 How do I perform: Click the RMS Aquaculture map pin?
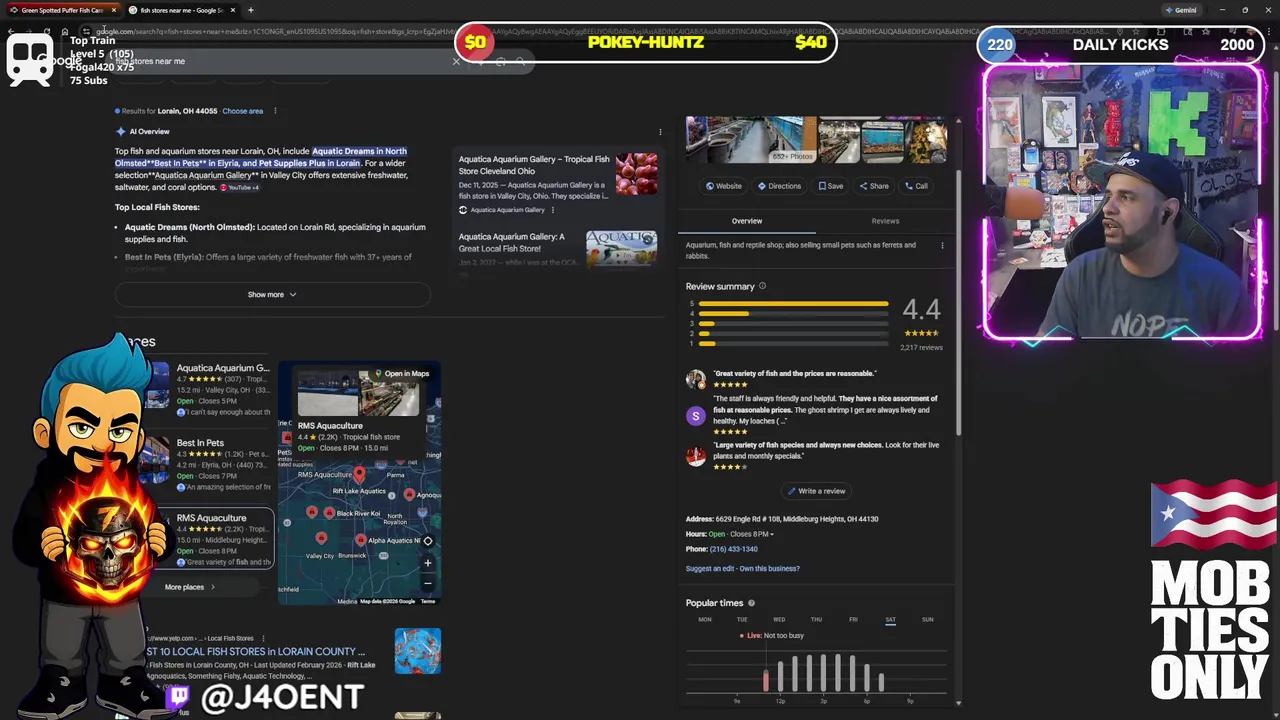[359, 475]
